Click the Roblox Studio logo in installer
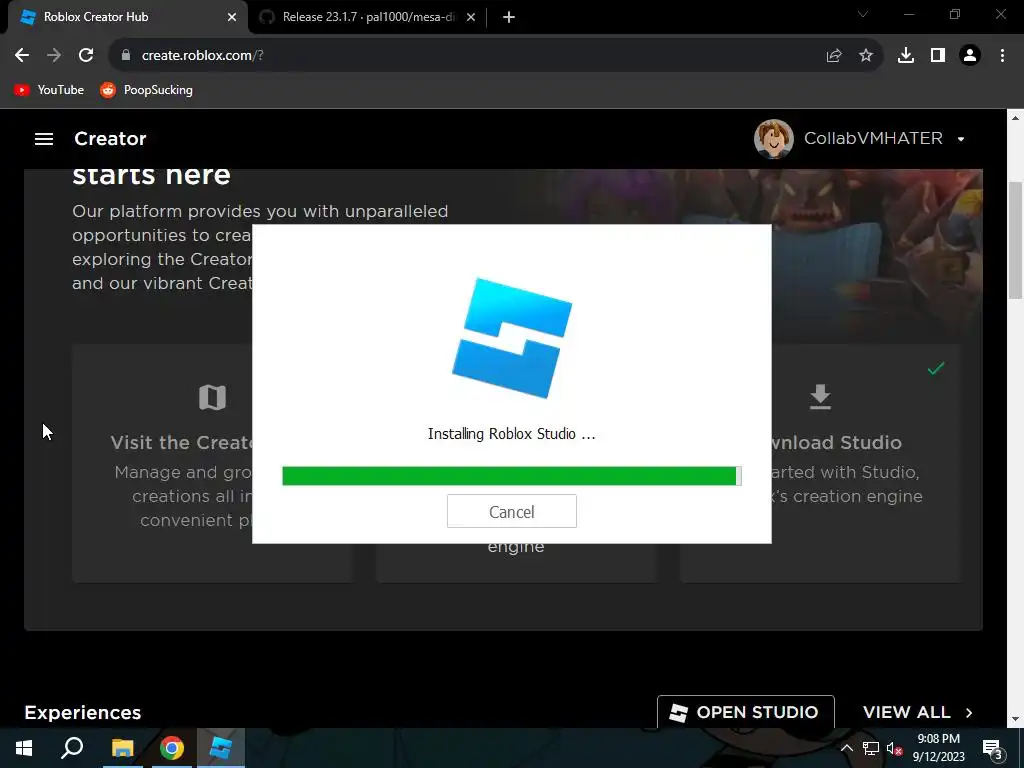This screenshot has width=1024, height=768. 512,338
